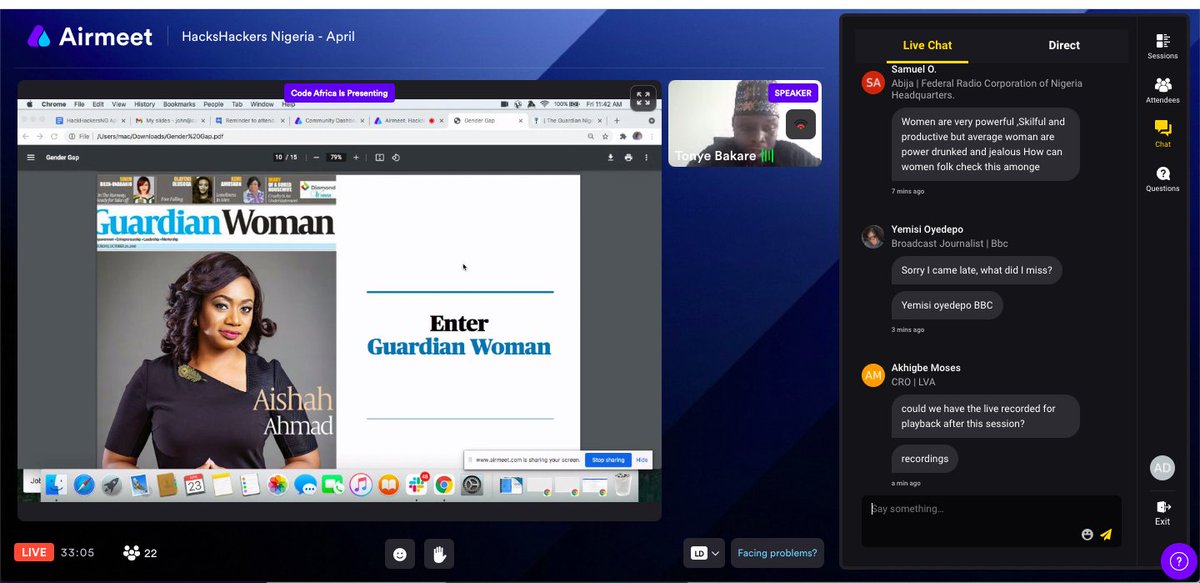This screenshot has height=583, width=1200.
Task: Click the Code Africa Is Presenting banner
Action: pyautogui.click(x=339, y=93)
